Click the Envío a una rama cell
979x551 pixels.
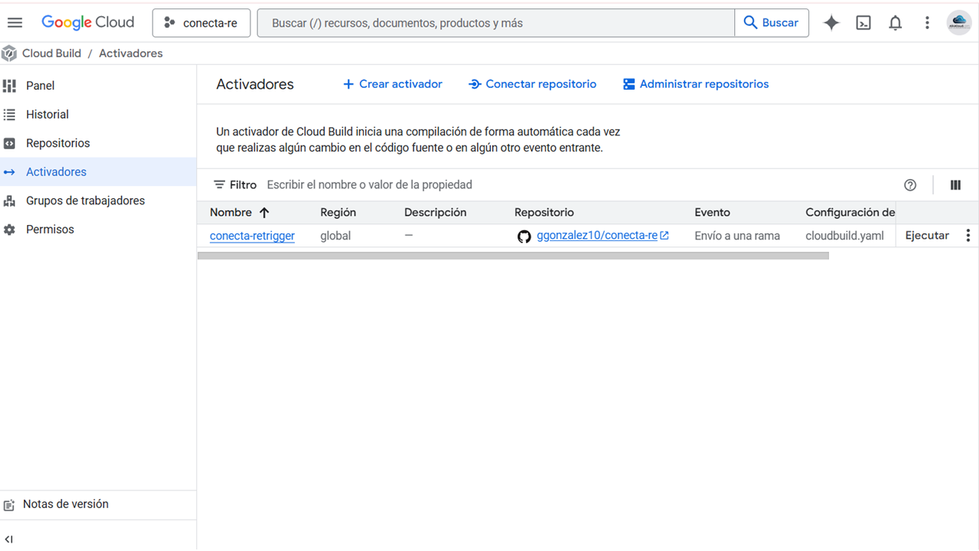(737, 236)
